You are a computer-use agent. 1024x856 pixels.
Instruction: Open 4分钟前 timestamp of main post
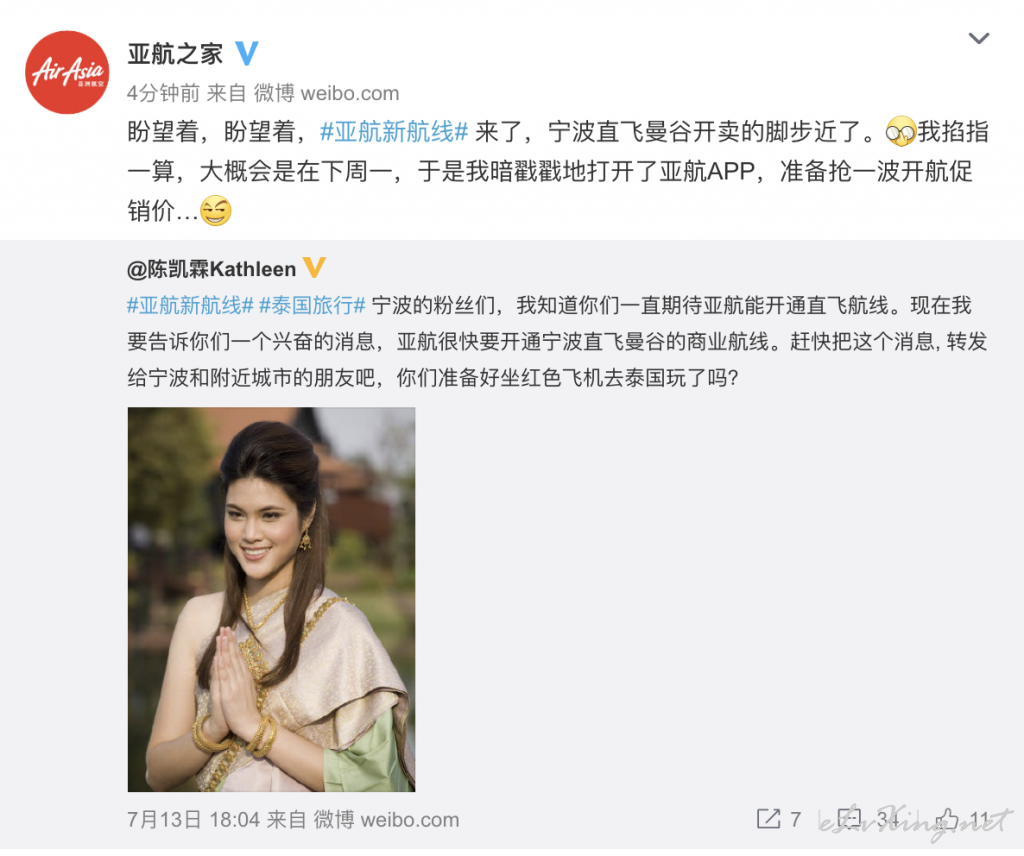pos(163,93)
